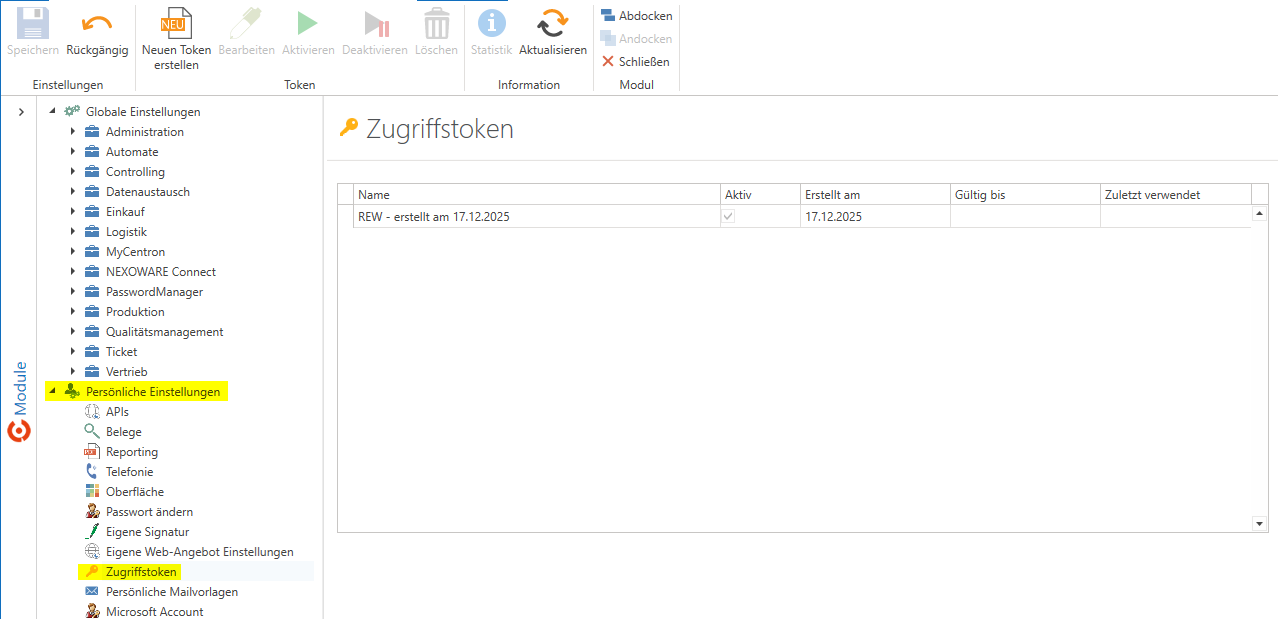Select the Produktion briefcase icon
This screenshot has height=619, width=1278.
pos(92,312)
